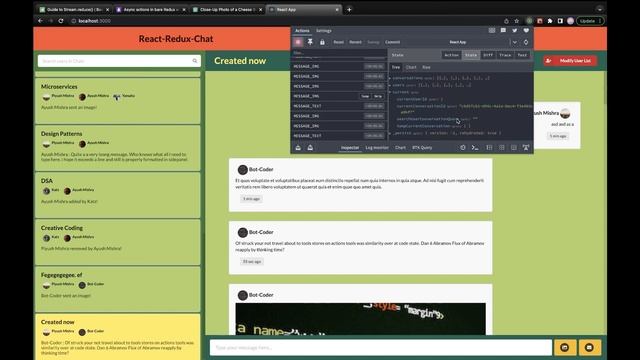The height and width of the screenshot is (360, 640).
Task: Click the pin icon in DevTools toolbar
Action: [x=310, y=42]
